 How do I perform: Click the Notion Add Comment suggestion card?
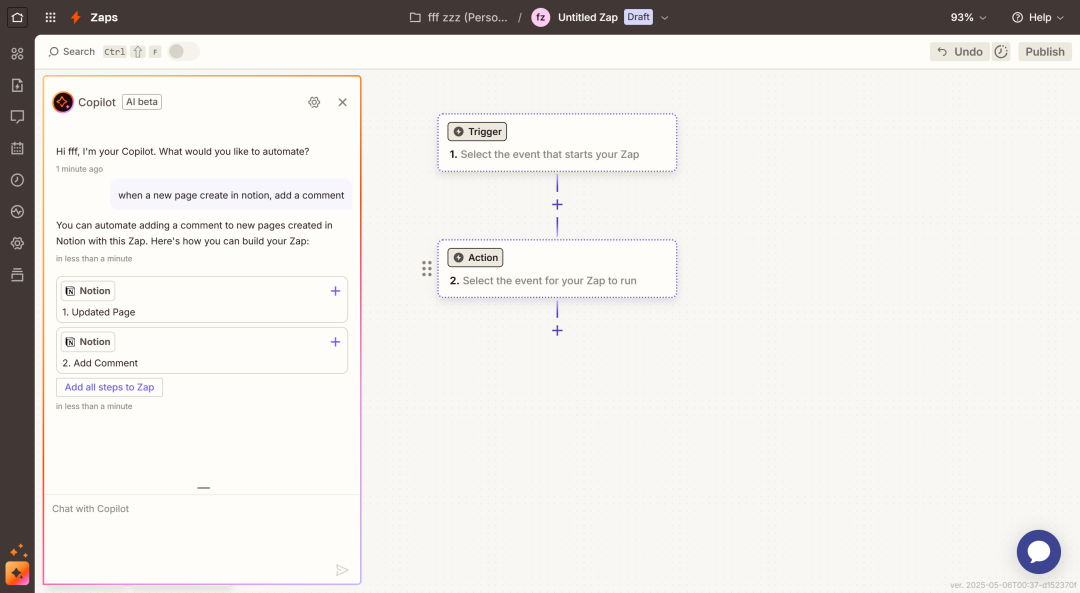tap(202, 351)
